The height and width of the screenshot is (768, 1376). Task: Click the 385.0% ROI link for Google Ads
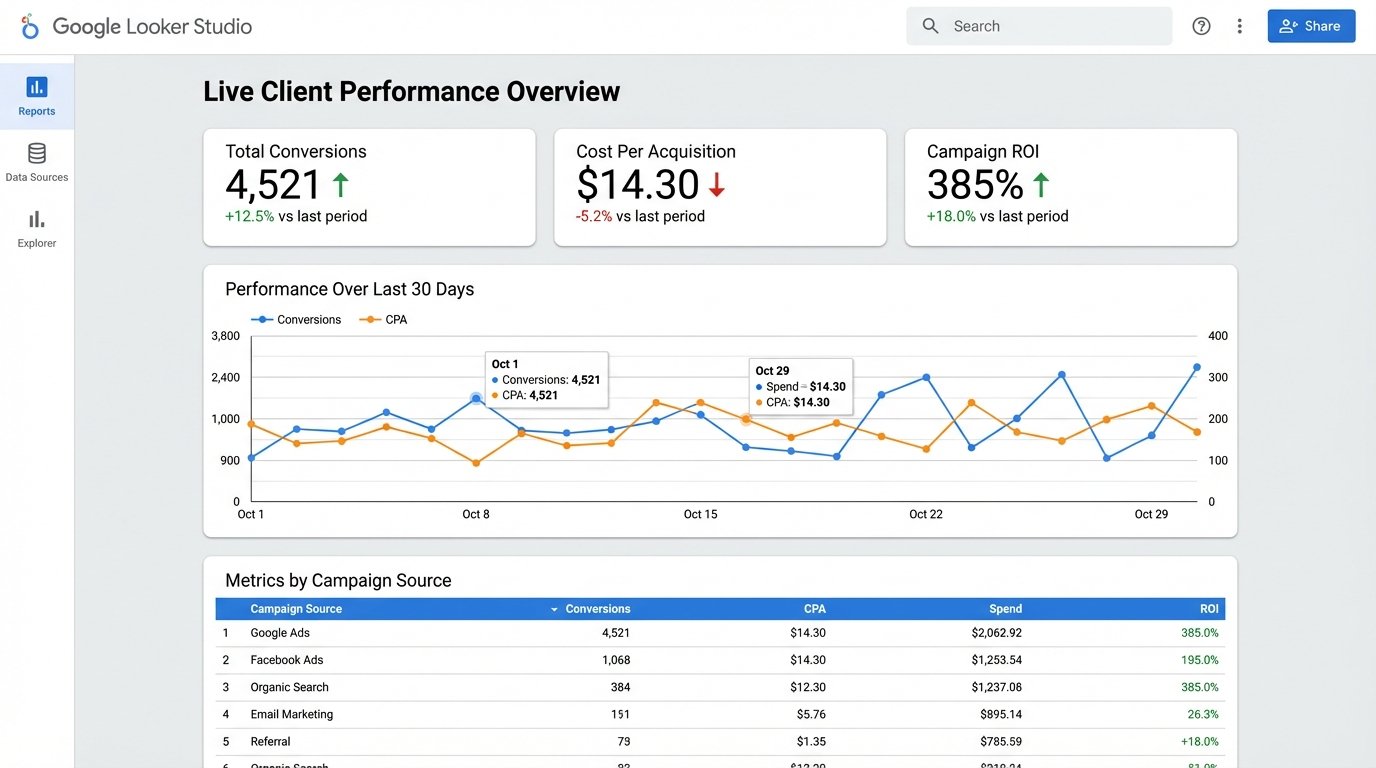point(1199,632)
